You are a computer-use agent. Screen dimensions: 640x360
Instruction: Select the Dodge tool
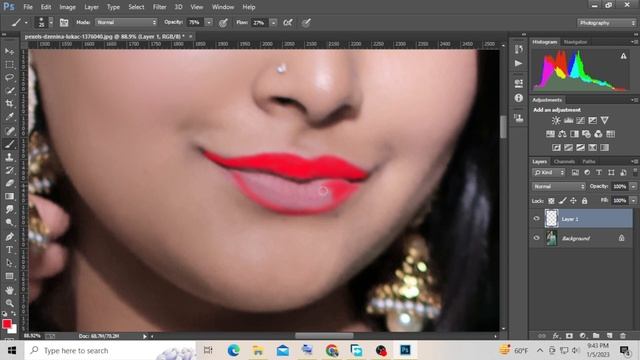coord(9,222)
